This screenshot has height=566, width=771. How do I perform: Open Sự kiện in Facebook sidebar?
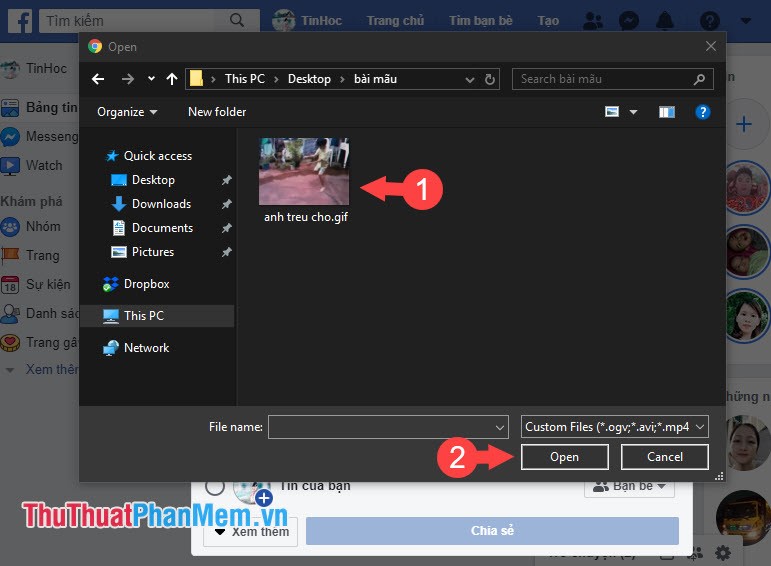point(35,285)
